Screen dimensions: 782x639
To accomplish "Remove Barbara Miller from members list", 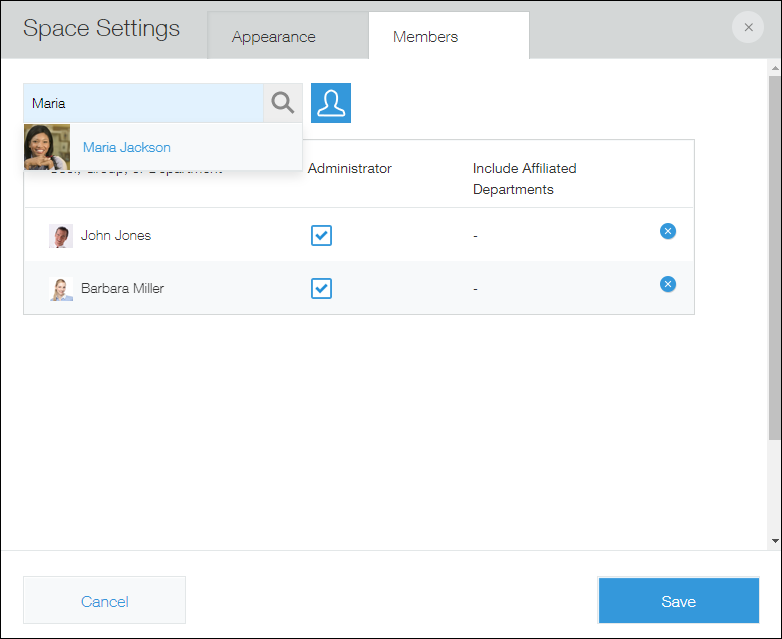I will [x=668, y=284].
